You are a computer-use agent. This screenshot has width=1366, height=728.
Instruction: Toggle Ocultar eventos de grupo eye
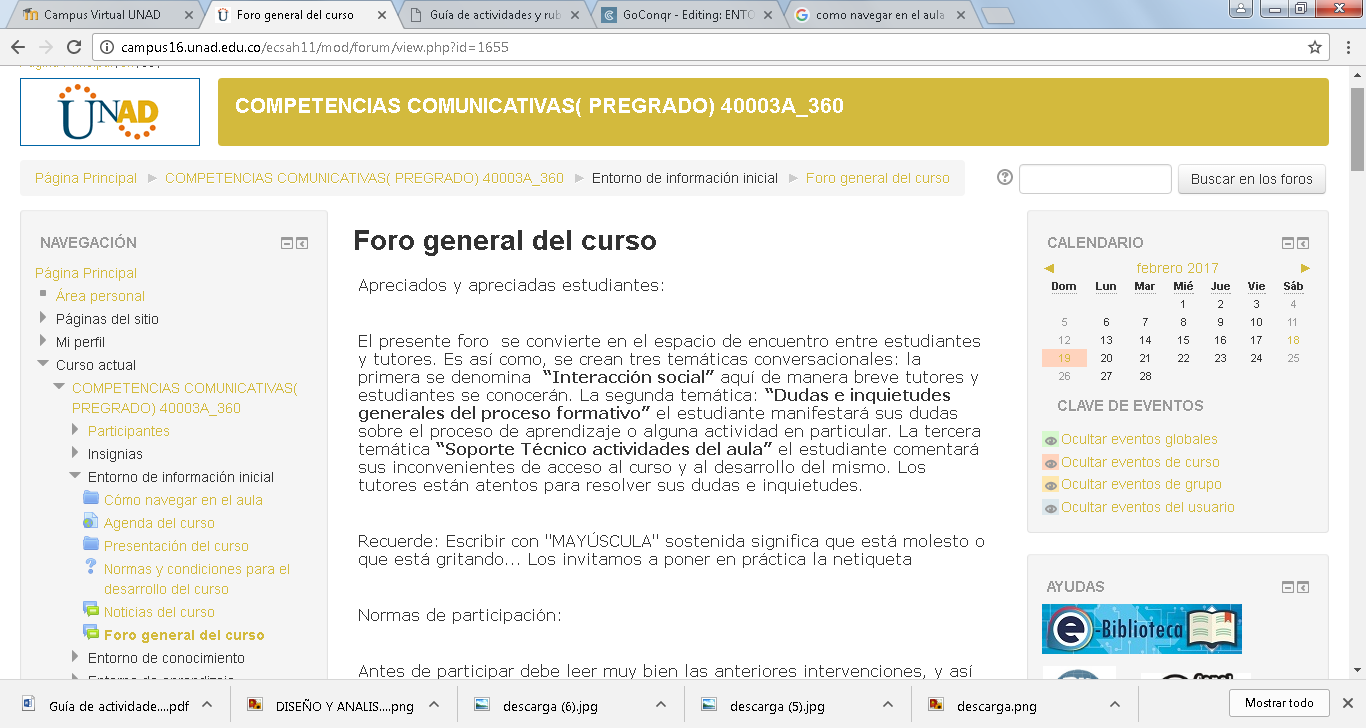[1050, 485]
